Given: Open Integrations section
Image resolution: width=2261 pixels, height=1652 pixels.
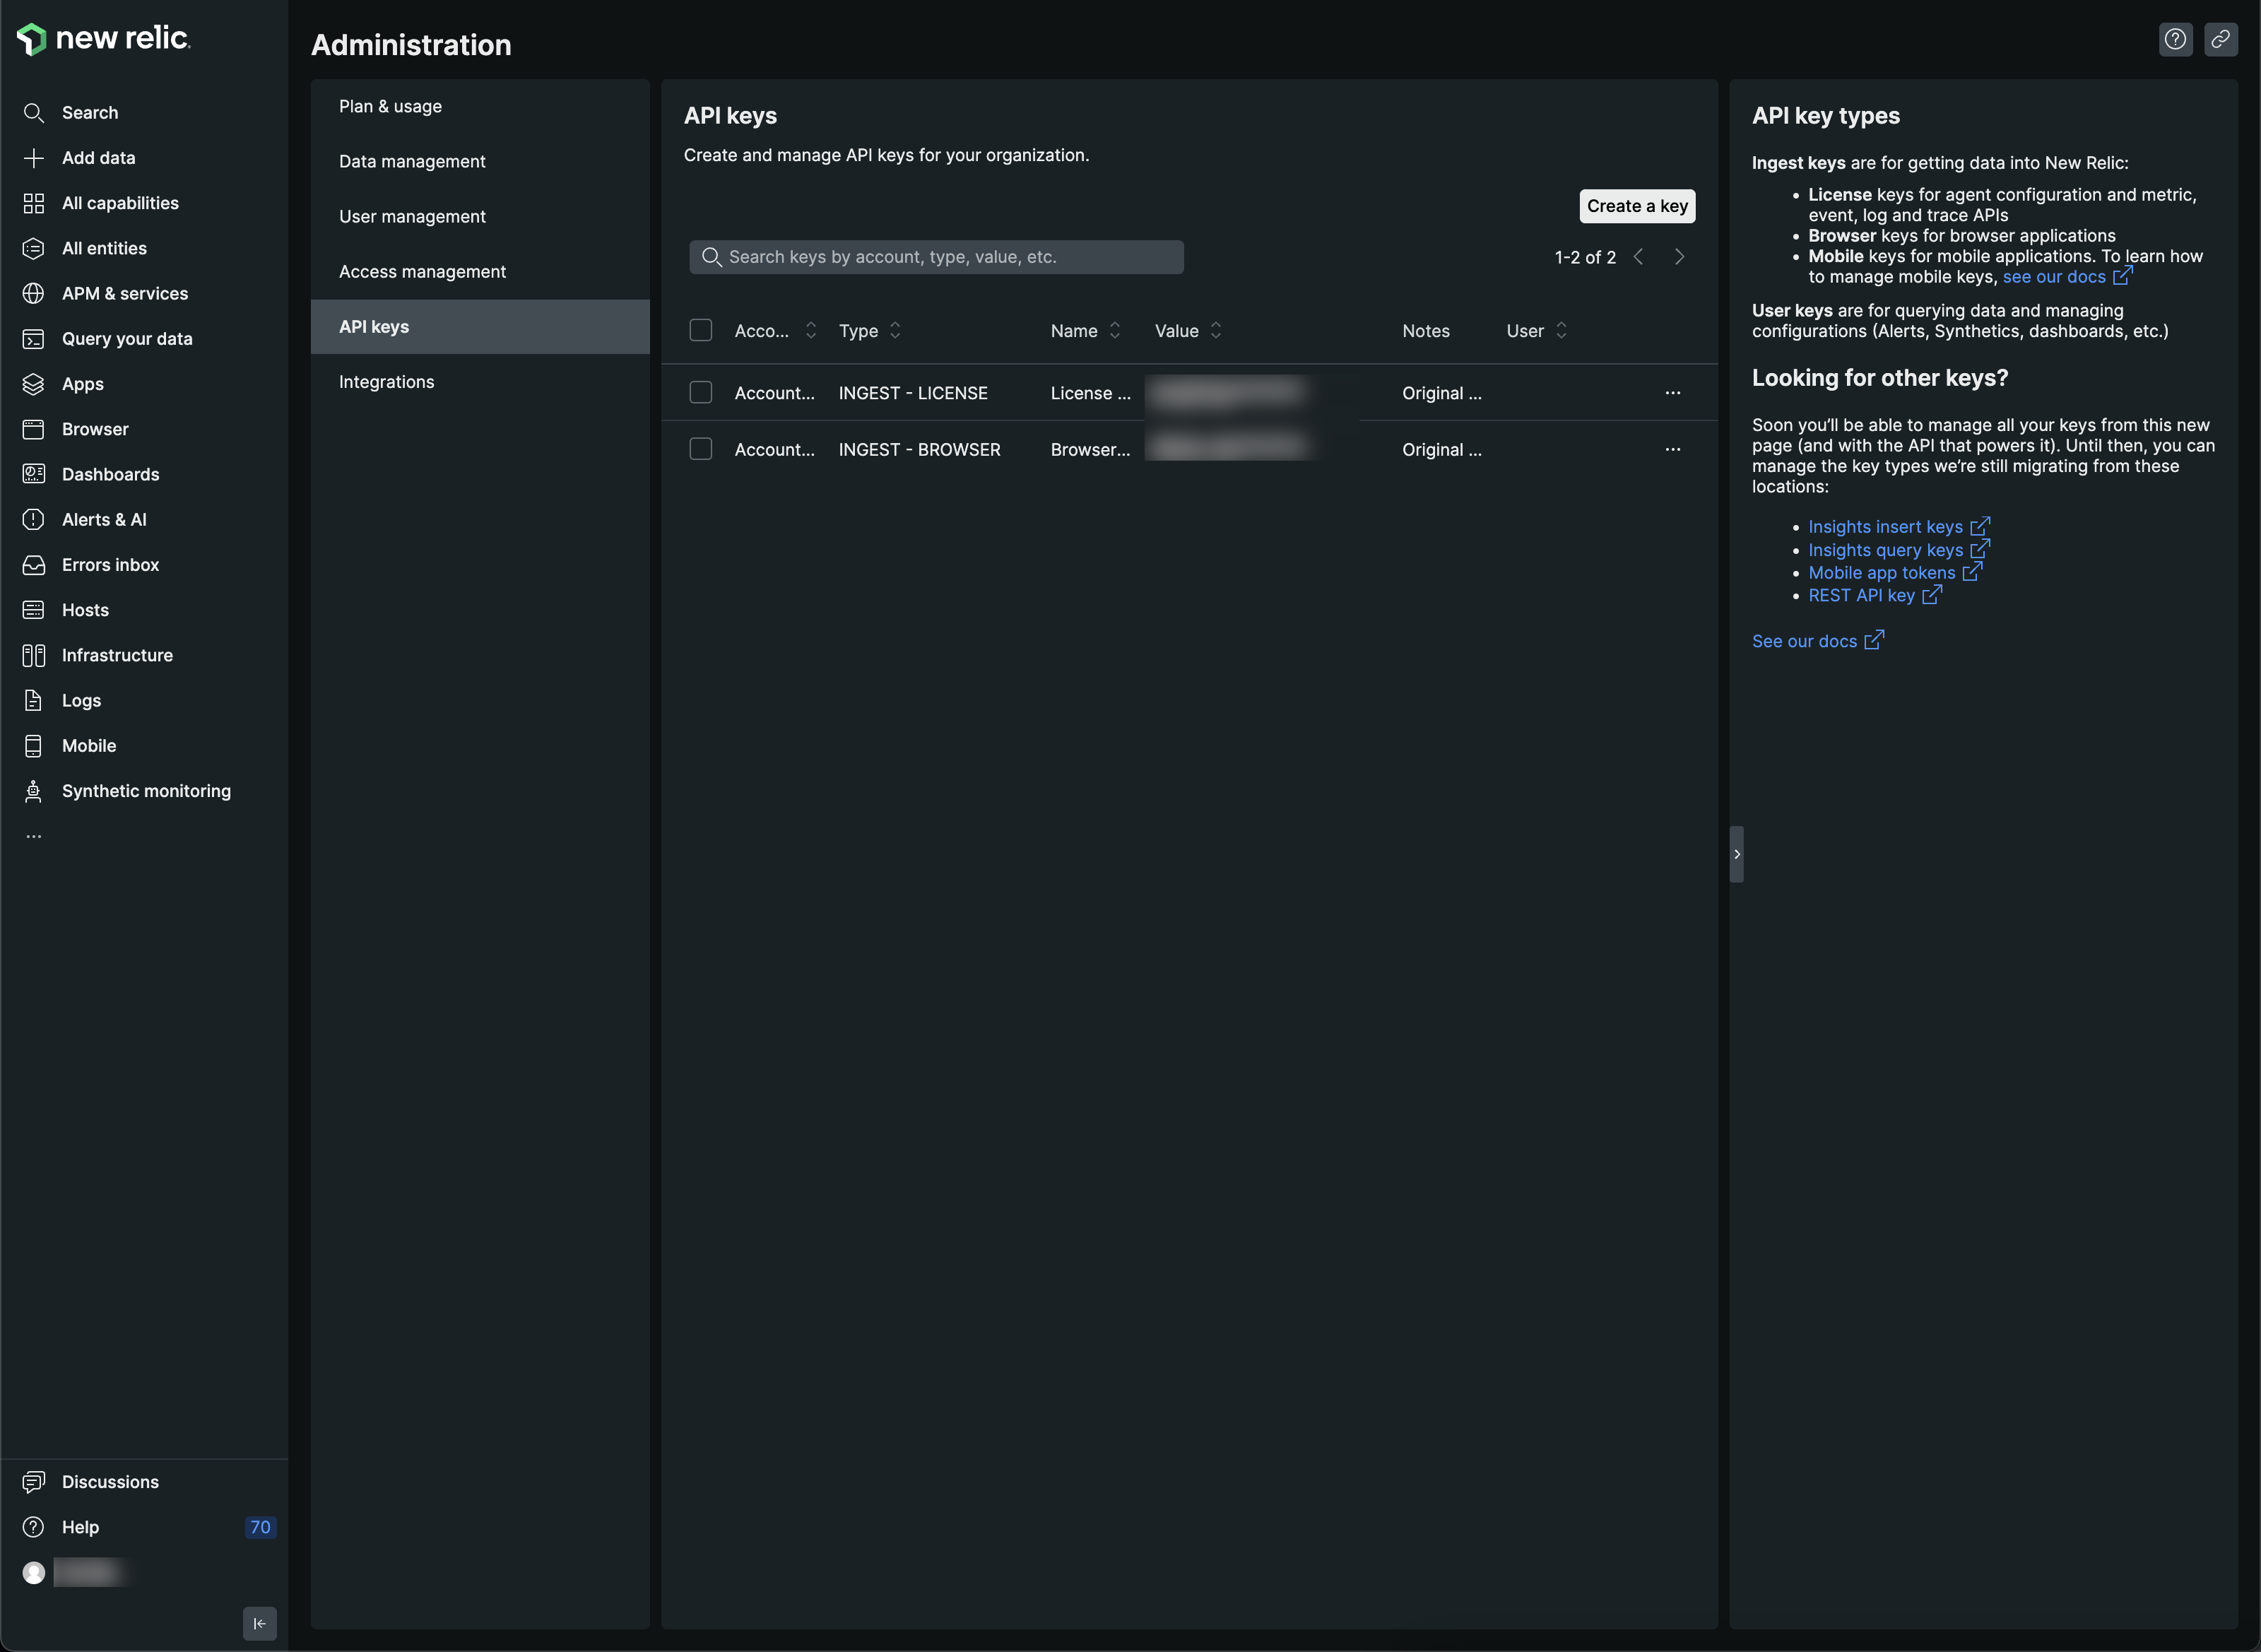Looking at the screenshot, I should (480, 382).
